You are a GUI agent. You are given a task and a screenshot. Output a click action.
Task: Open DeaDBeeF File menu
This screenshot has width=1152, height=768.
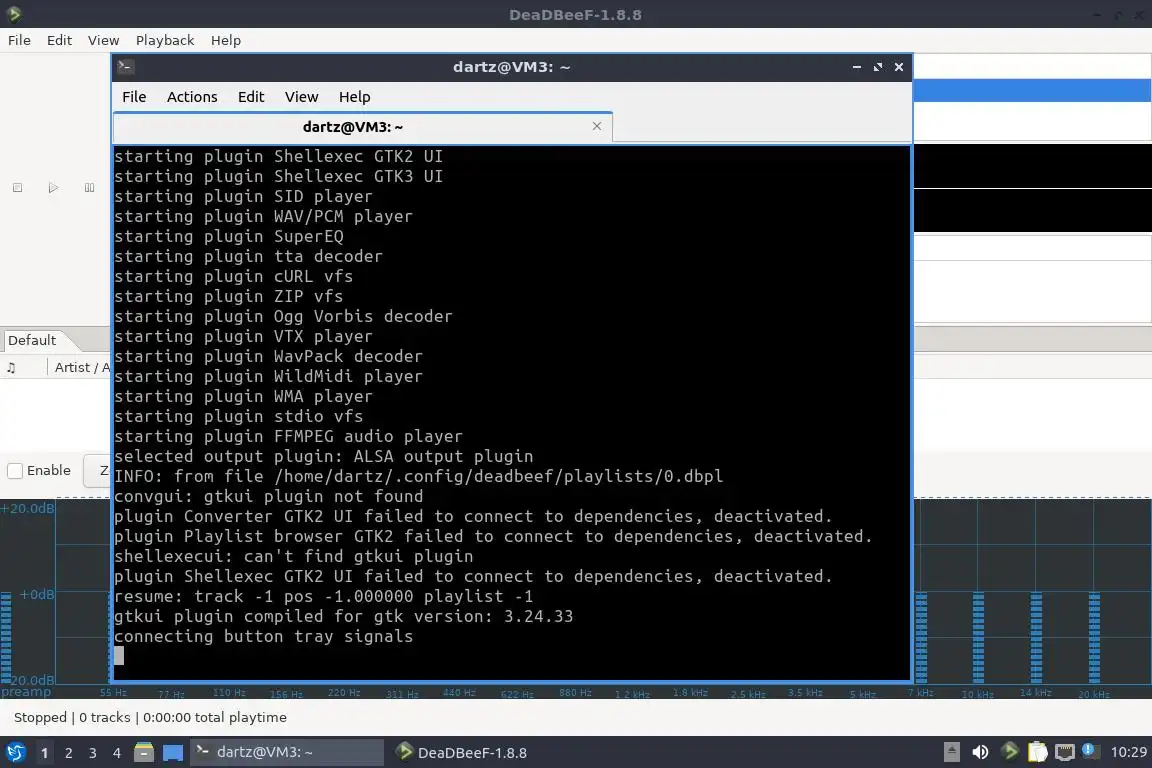pos(19,40)
